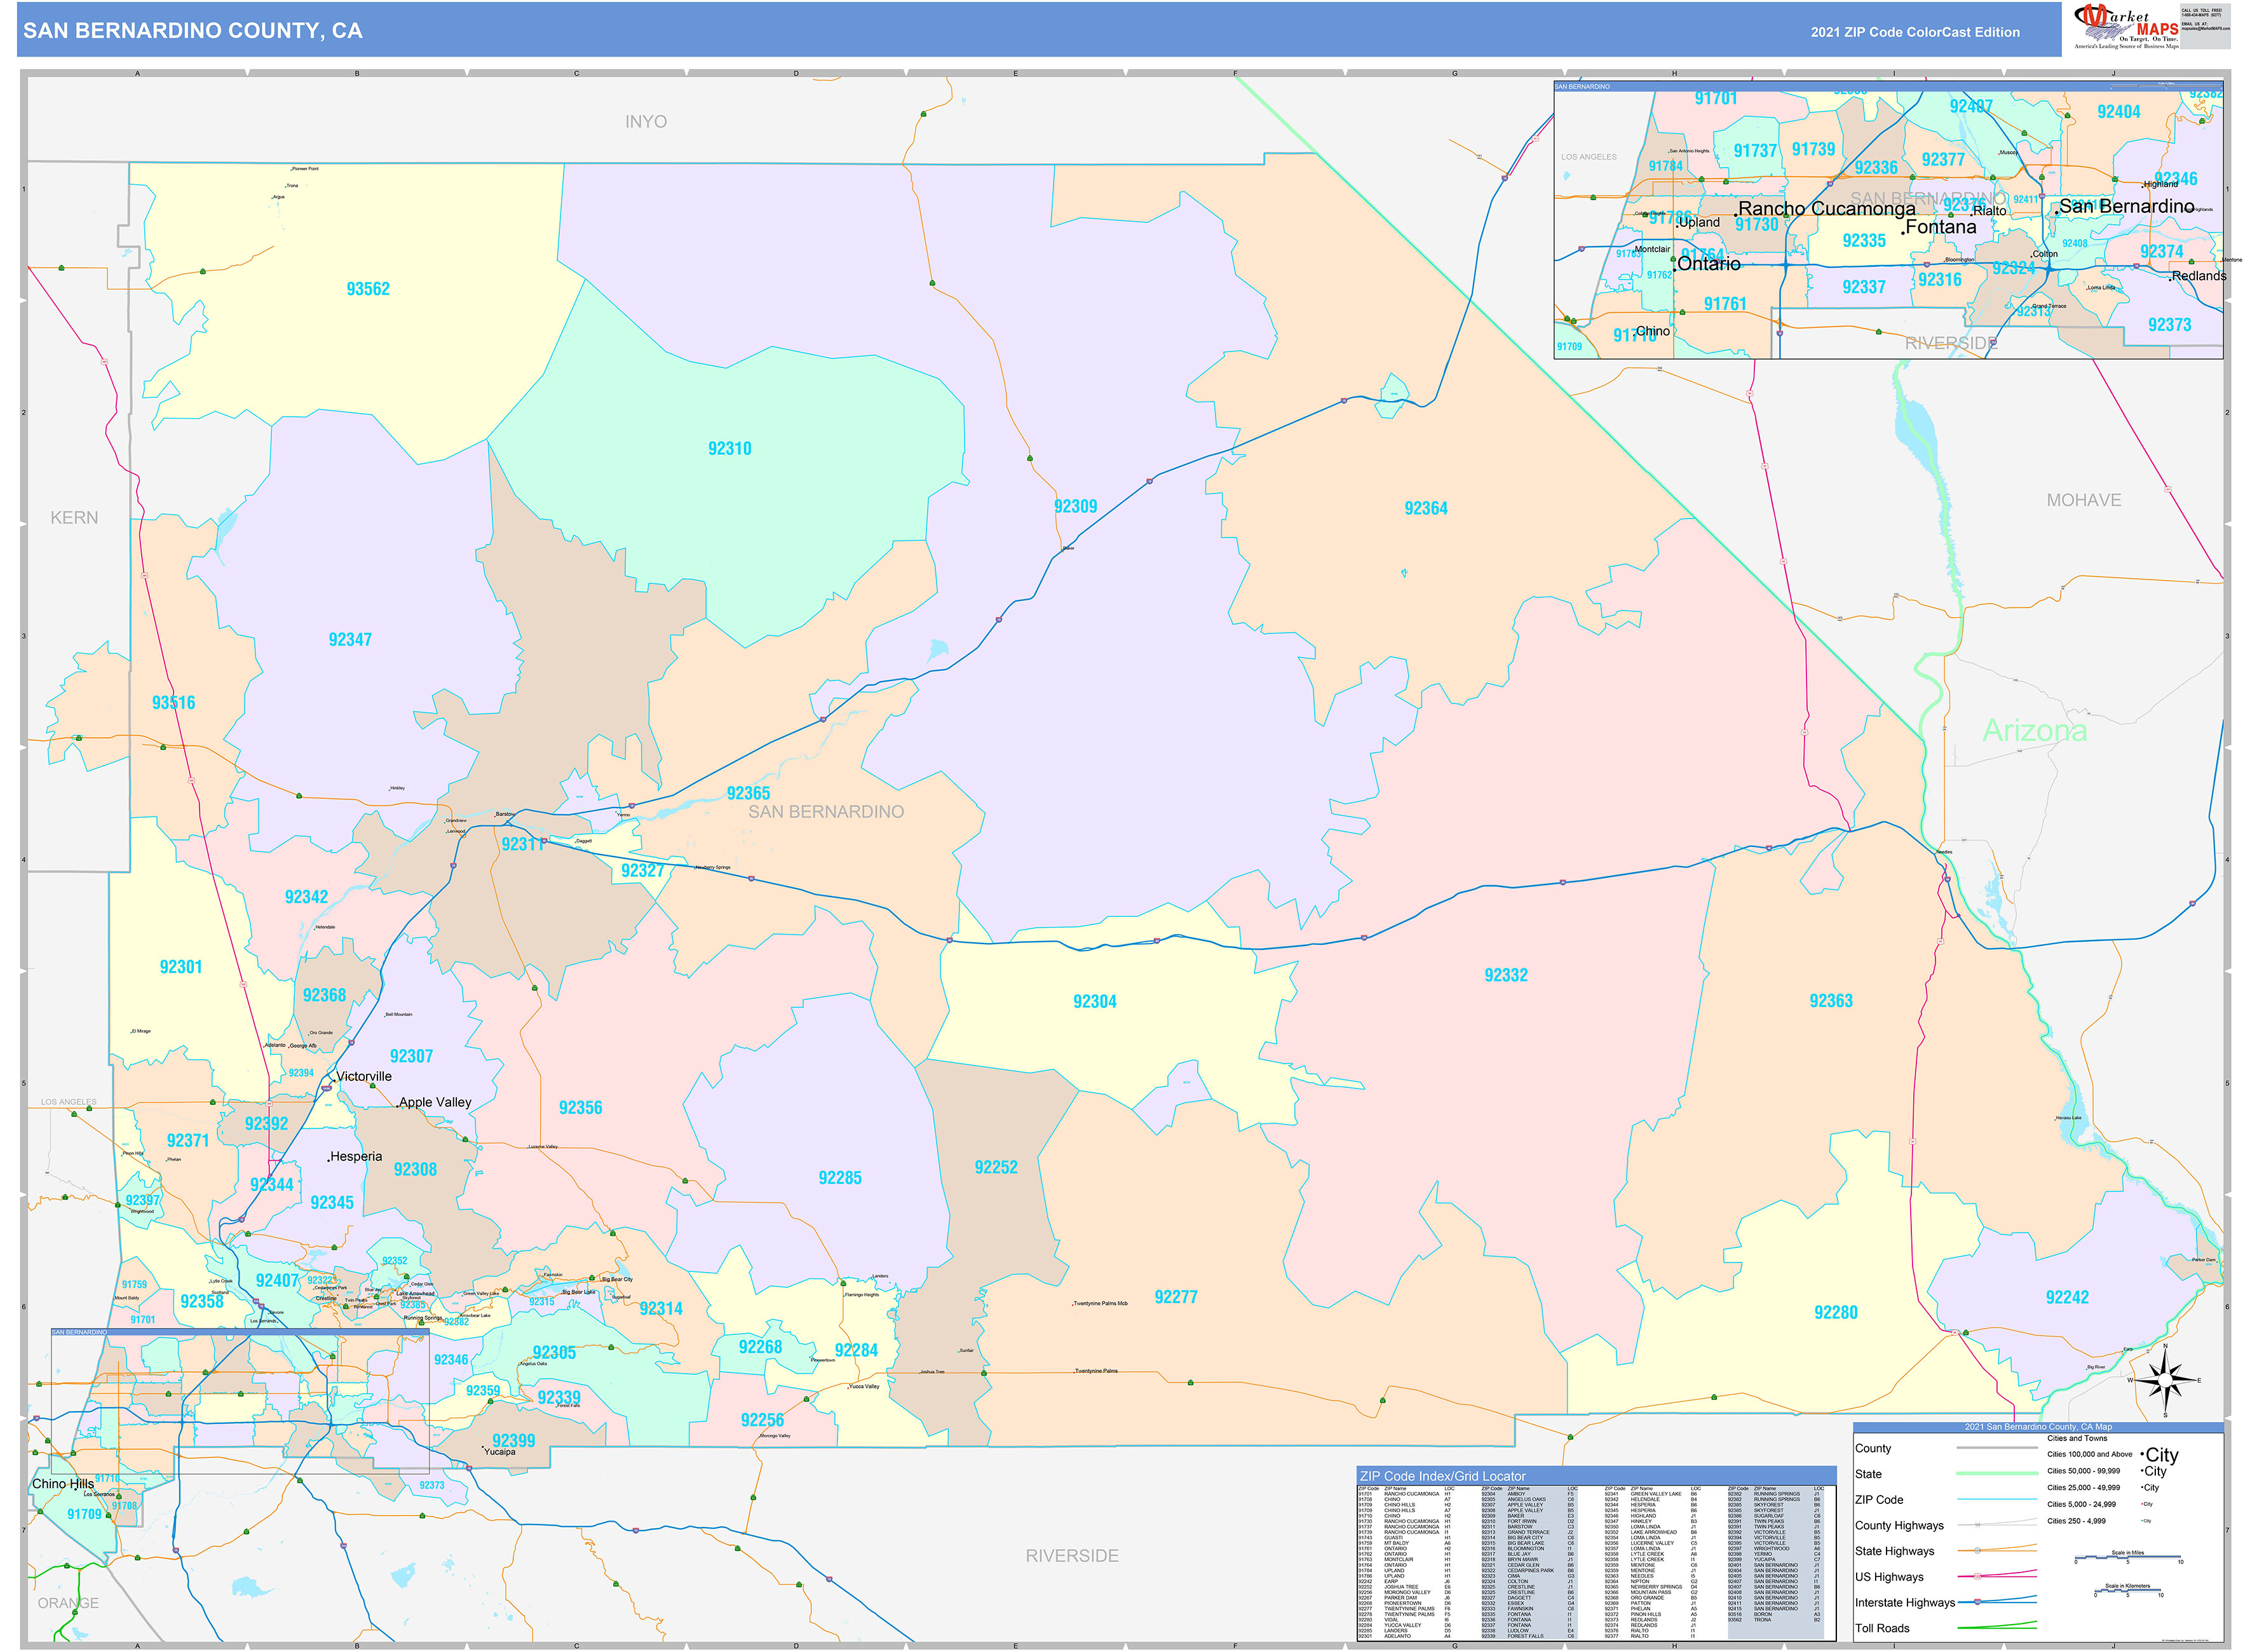Screen dimensions: 2250x1652
Task: Click ZIP code 92252 region label
Action: coord(995,1167)
